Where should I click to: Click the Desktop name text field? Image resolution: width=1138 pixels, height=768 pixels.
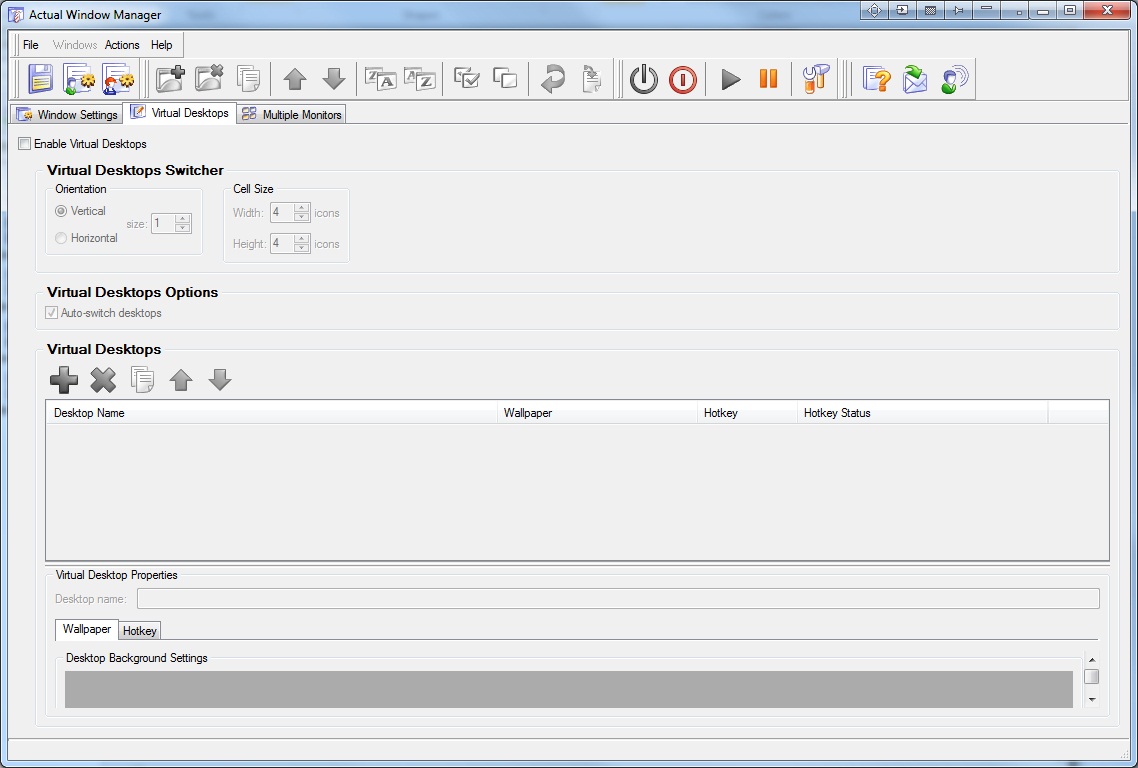pos(618,599)
